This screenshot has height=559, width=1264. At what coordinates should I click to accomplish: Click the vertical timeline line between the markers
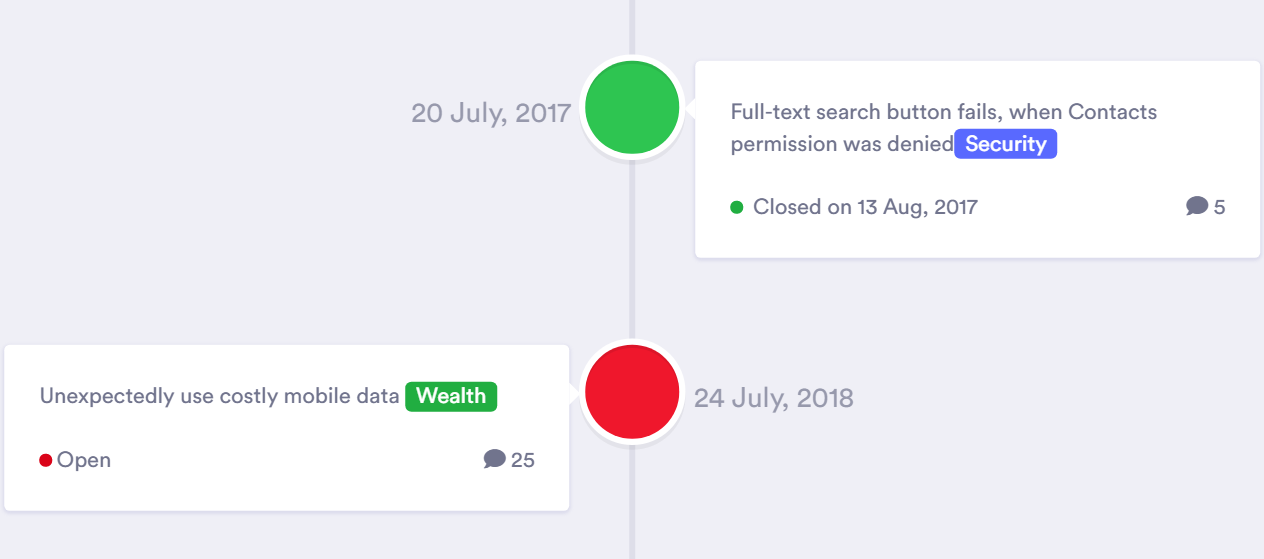click(631, 250)
